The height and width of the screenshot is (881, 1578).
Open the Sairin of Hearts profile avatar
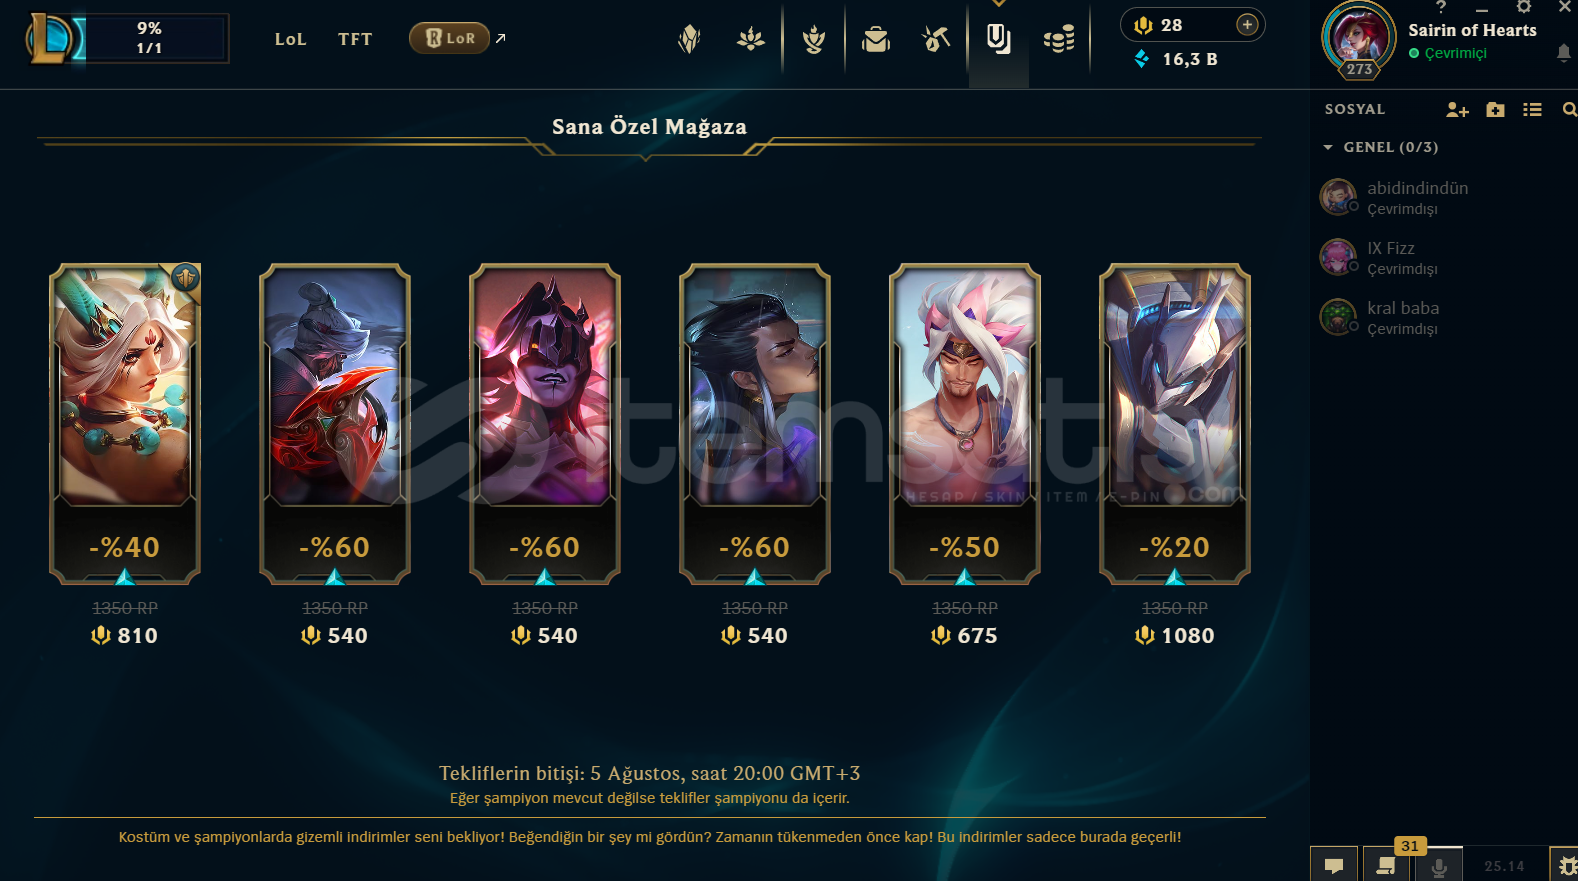1358,38
